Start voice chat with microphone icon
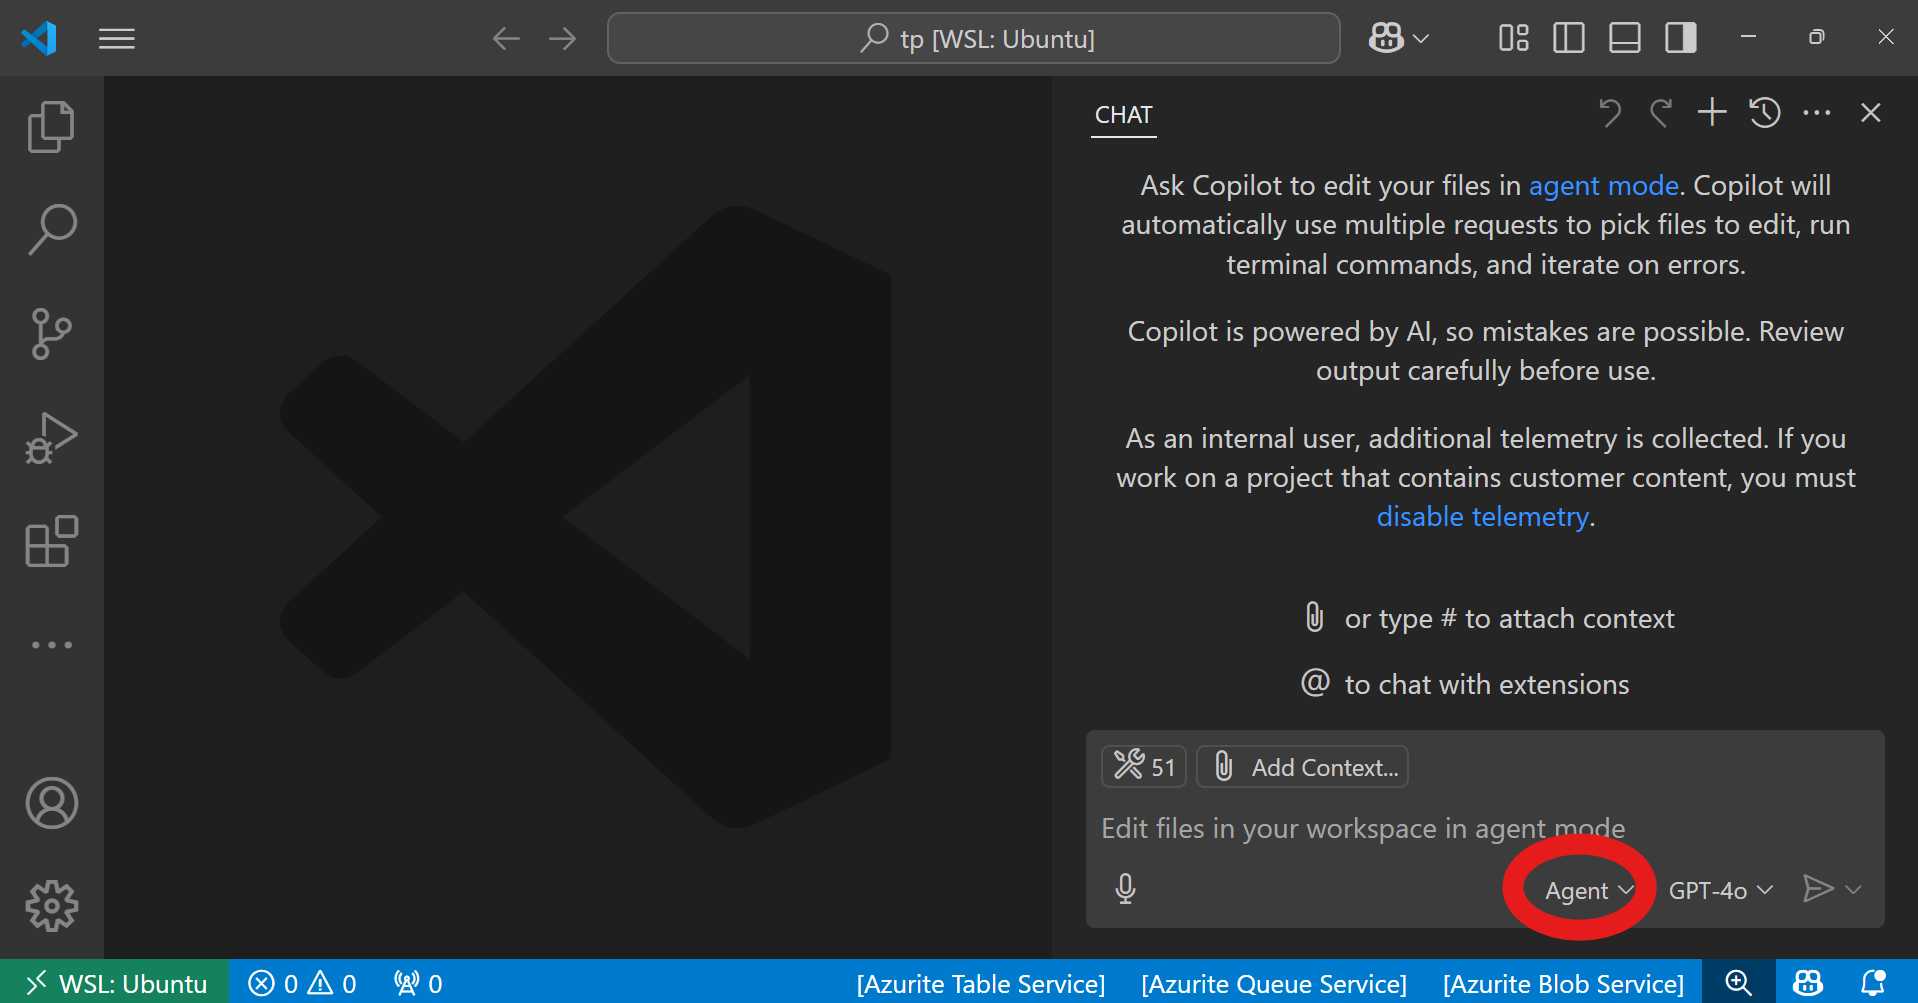This screenshot has height=1003, width=1918. 1125,889
